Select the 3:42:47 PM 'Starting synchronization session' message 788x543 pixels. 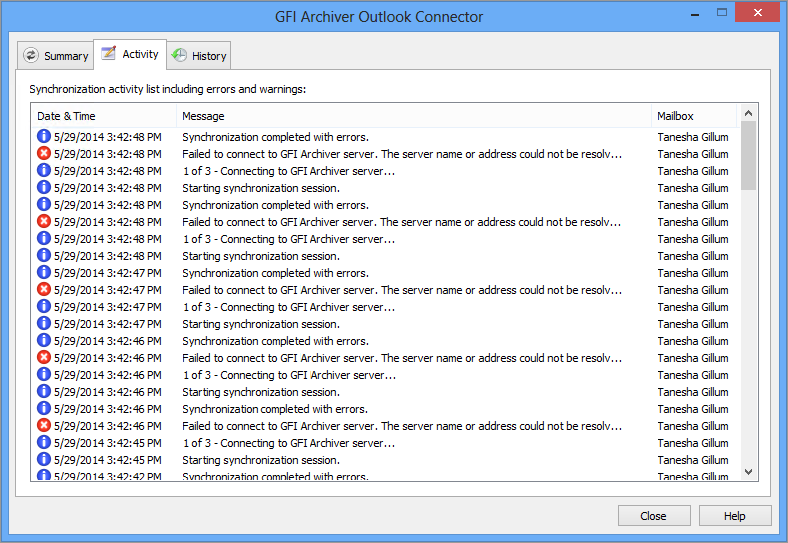coord(260,324)
